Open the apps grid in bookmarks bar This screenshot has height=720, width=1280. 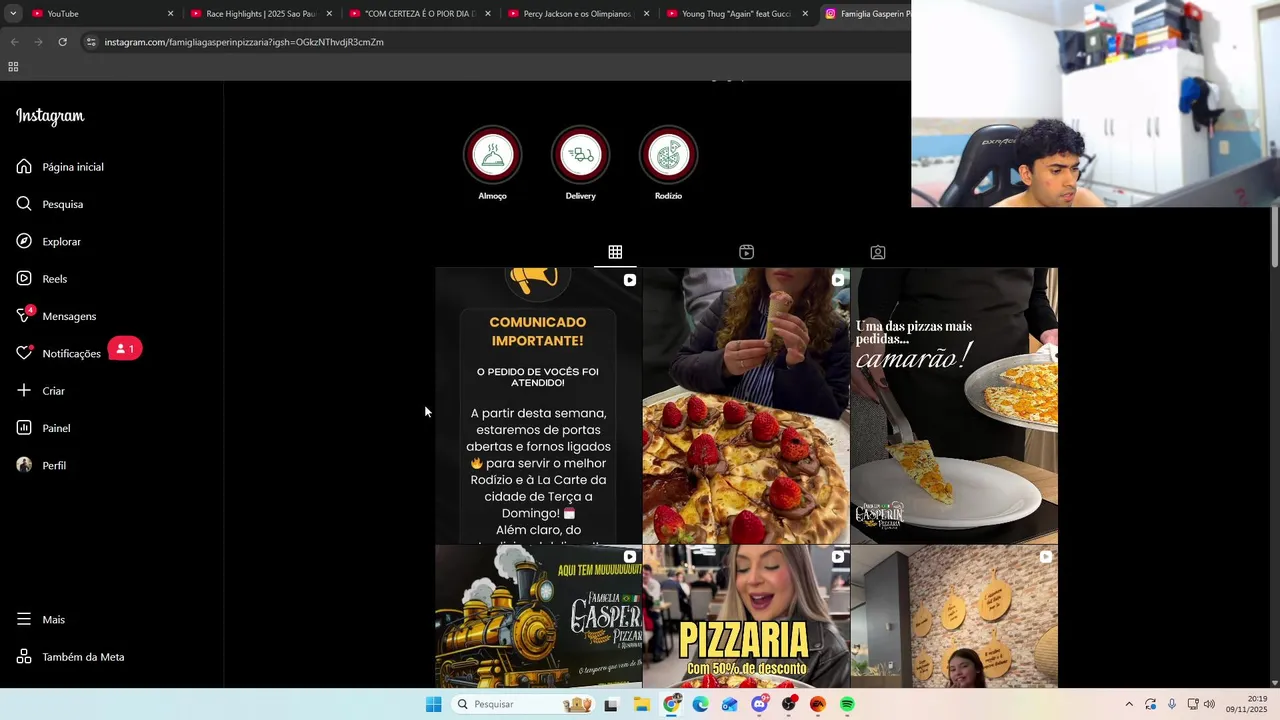13,67
